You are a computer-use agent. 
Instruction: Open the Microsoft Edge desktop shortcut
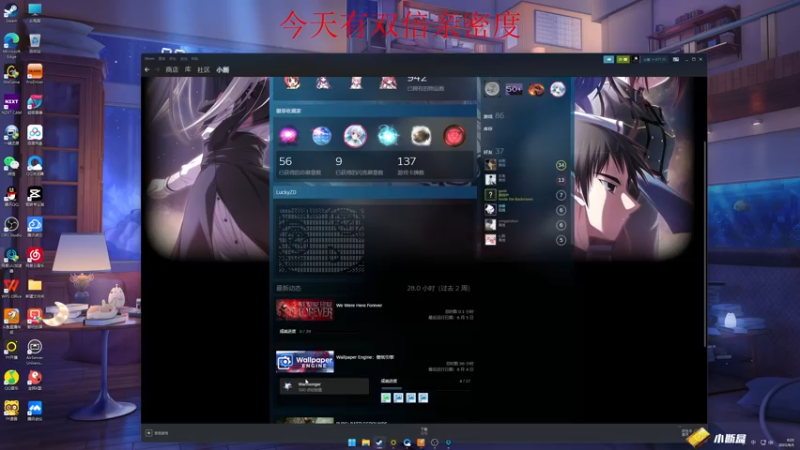click(x=11, y=45)
